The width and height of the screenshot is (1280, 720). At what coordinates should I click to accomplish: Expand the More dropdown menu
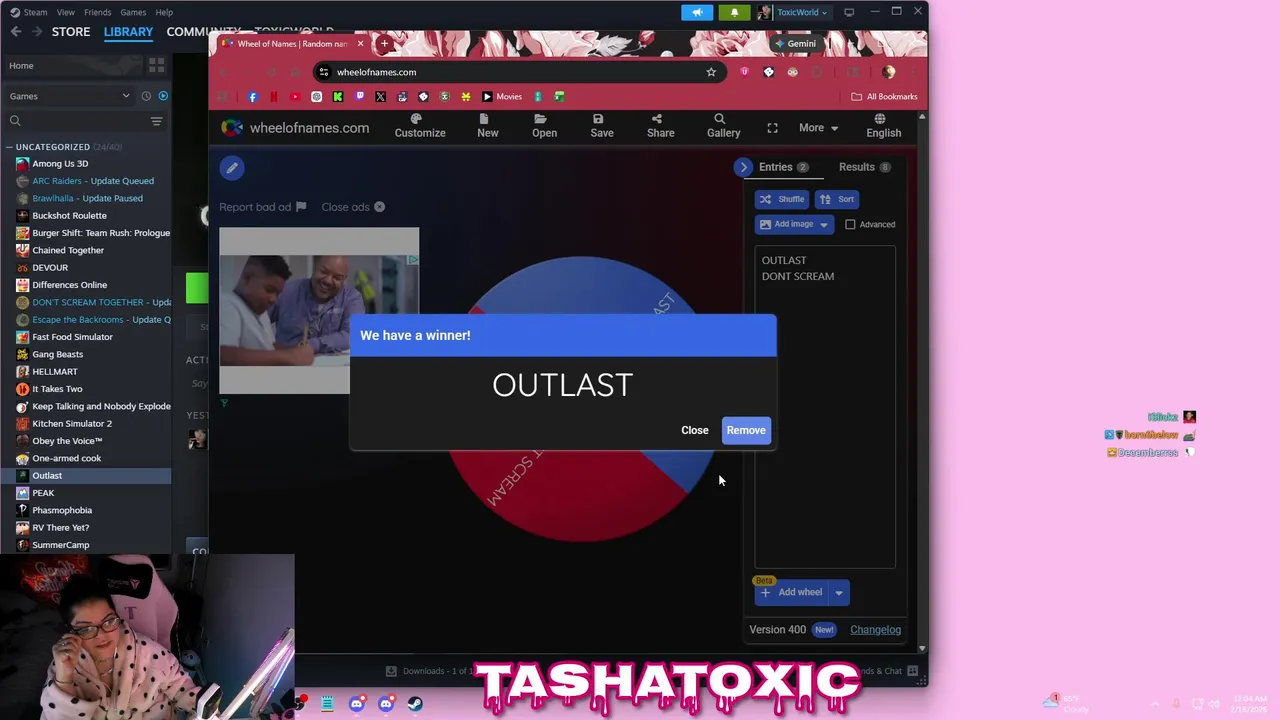tap(818, 128)
